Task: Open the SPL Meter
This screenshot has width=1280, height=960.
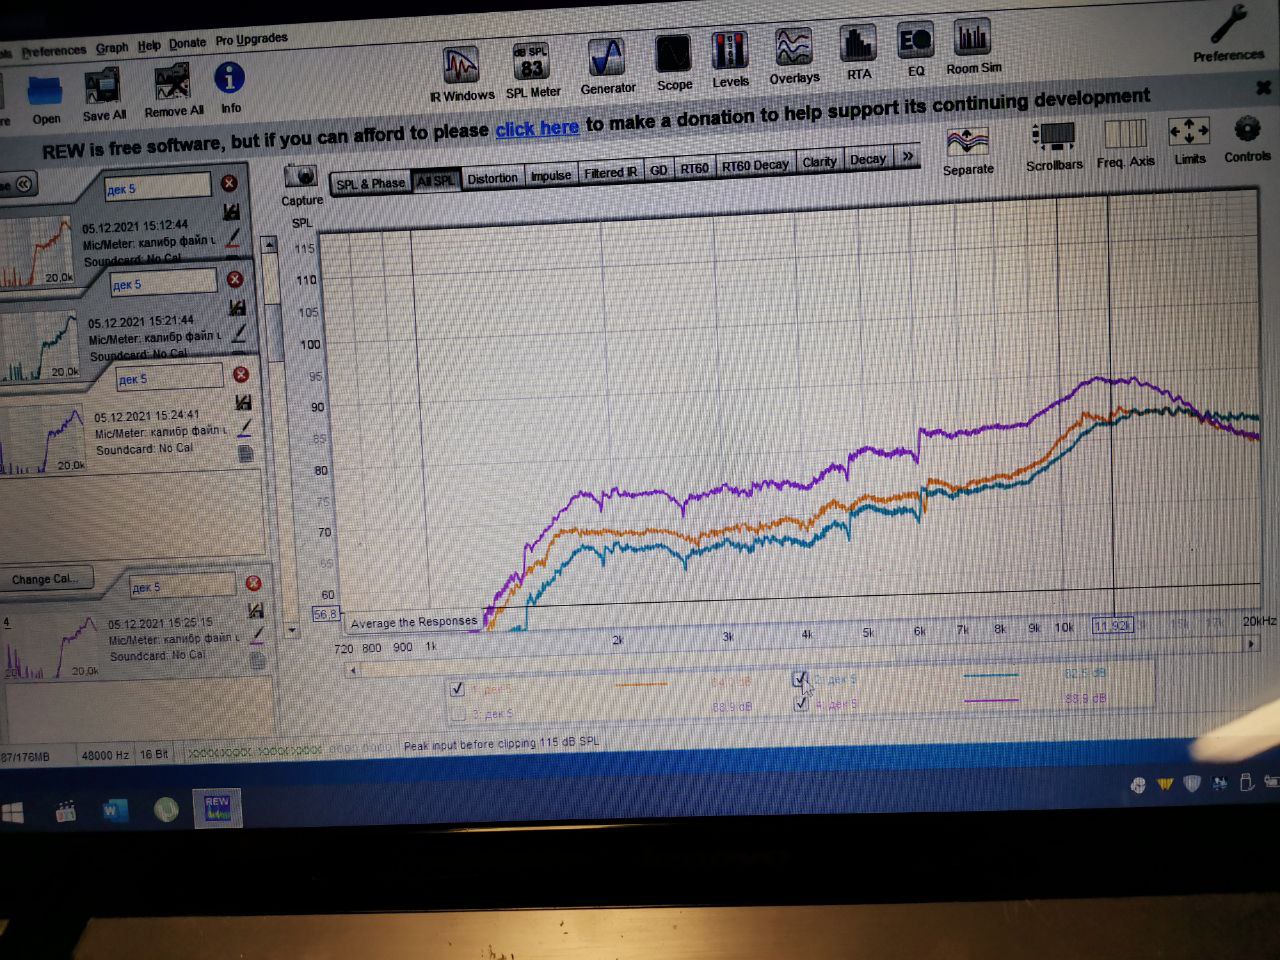Action: tap(532, 72)
